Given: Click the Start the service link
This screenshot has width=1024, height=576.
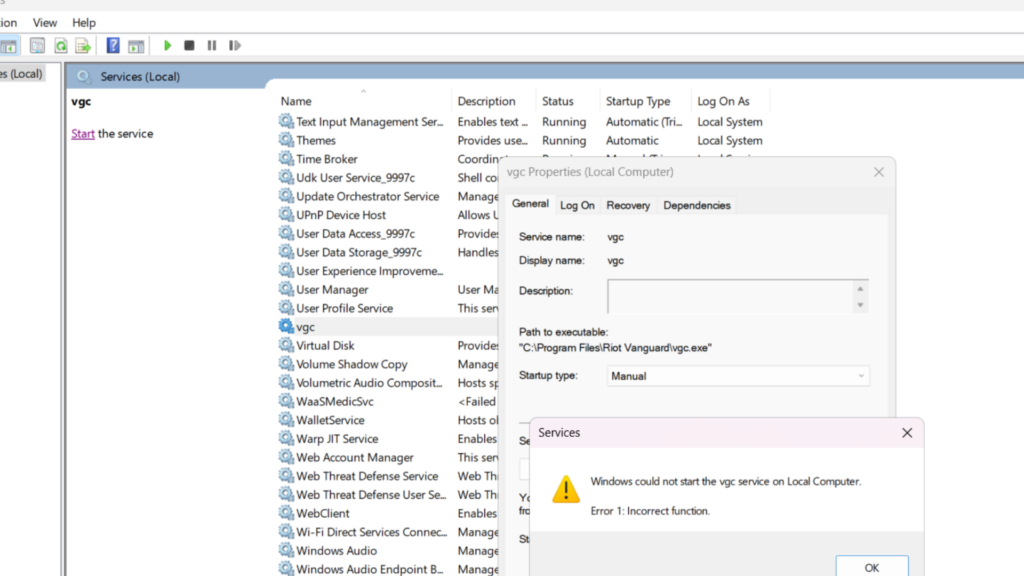Looking at the screenshot, I should [x=83, y=134].
